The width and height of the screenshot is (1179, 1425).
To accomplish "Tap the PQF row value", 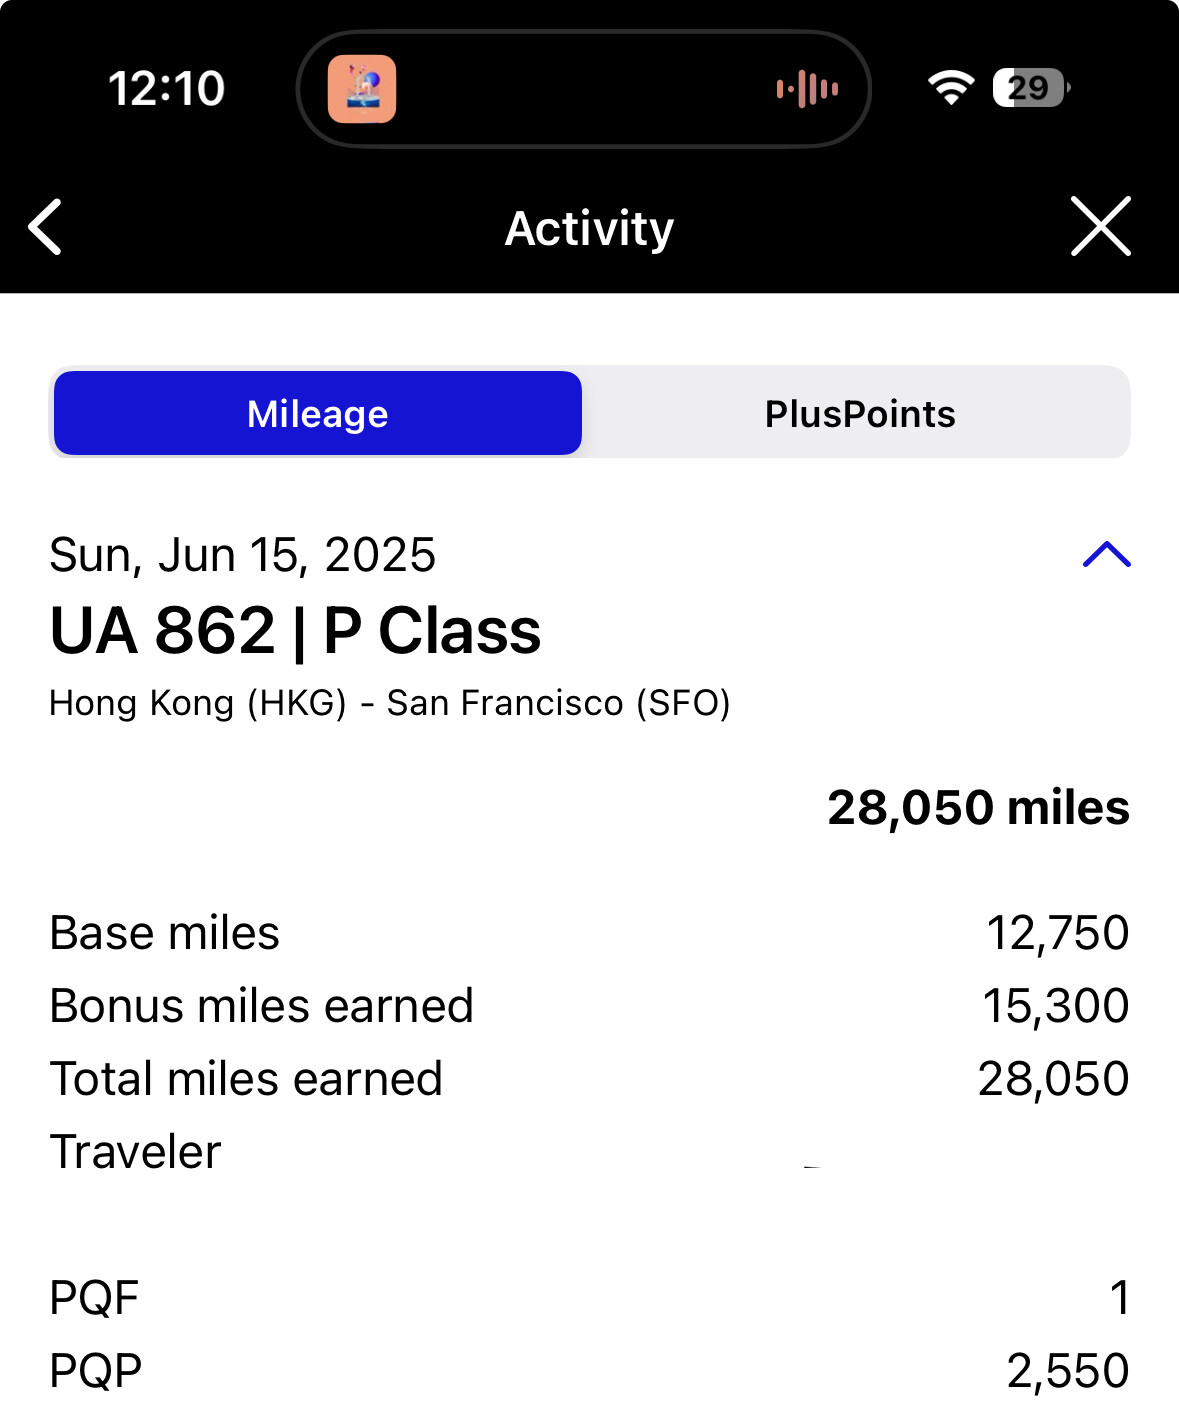I will (1119, 1298).
